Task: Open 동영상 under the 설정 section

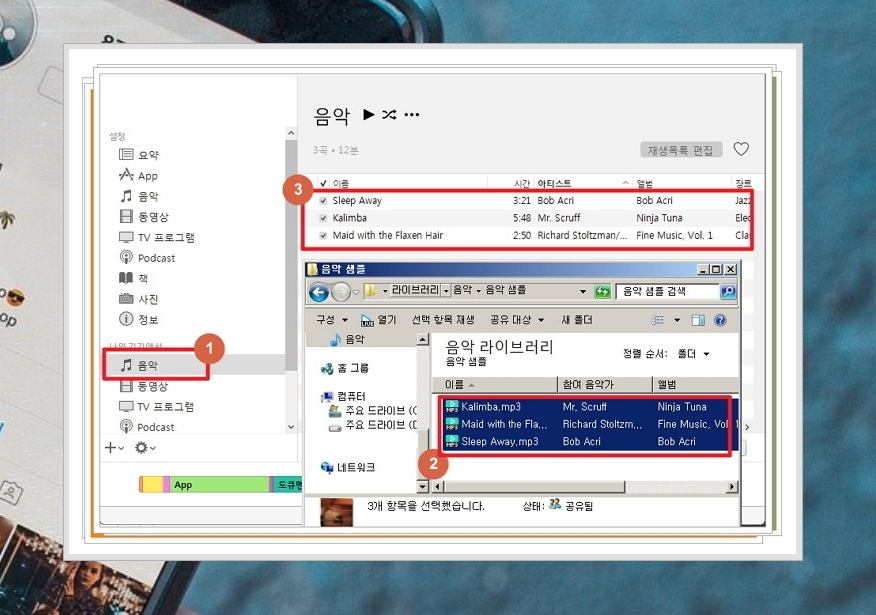Action: pyautogui.click(x=144, y=217)
